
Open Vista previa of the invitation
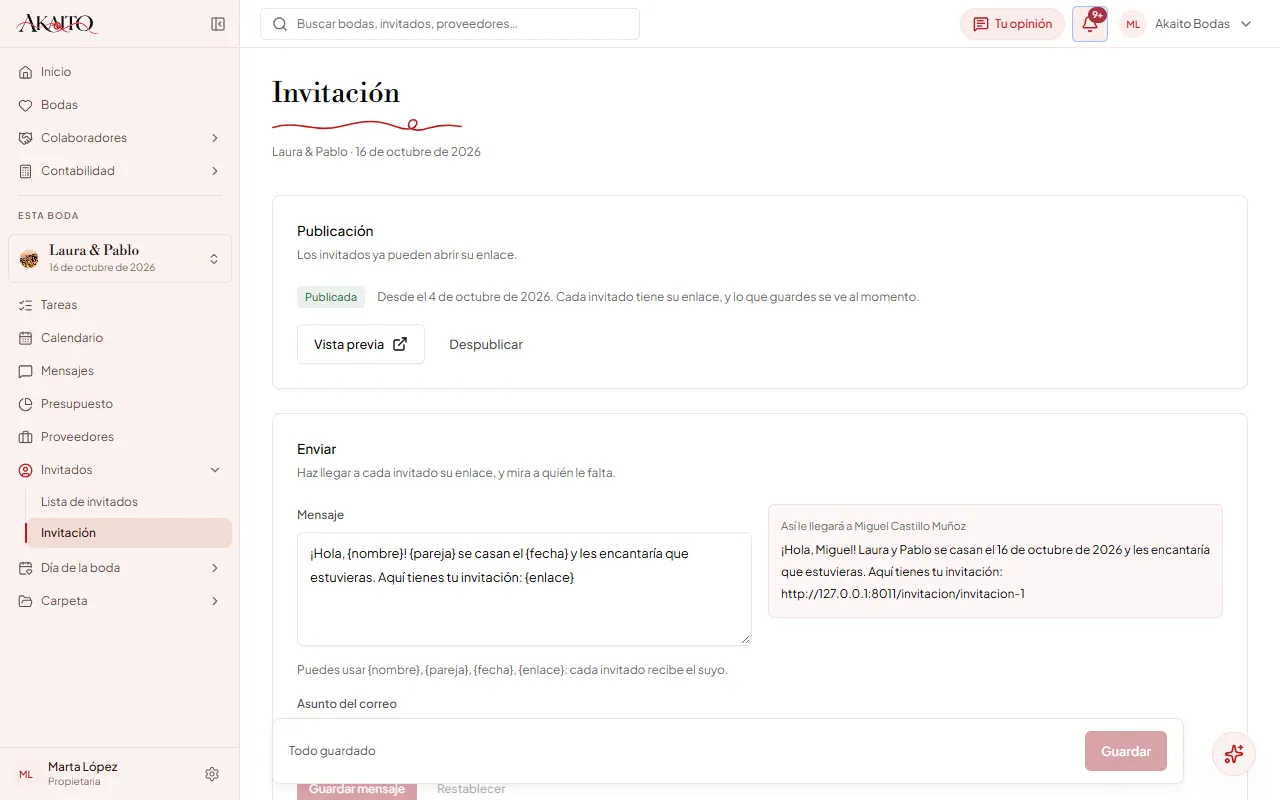(361, 344)
